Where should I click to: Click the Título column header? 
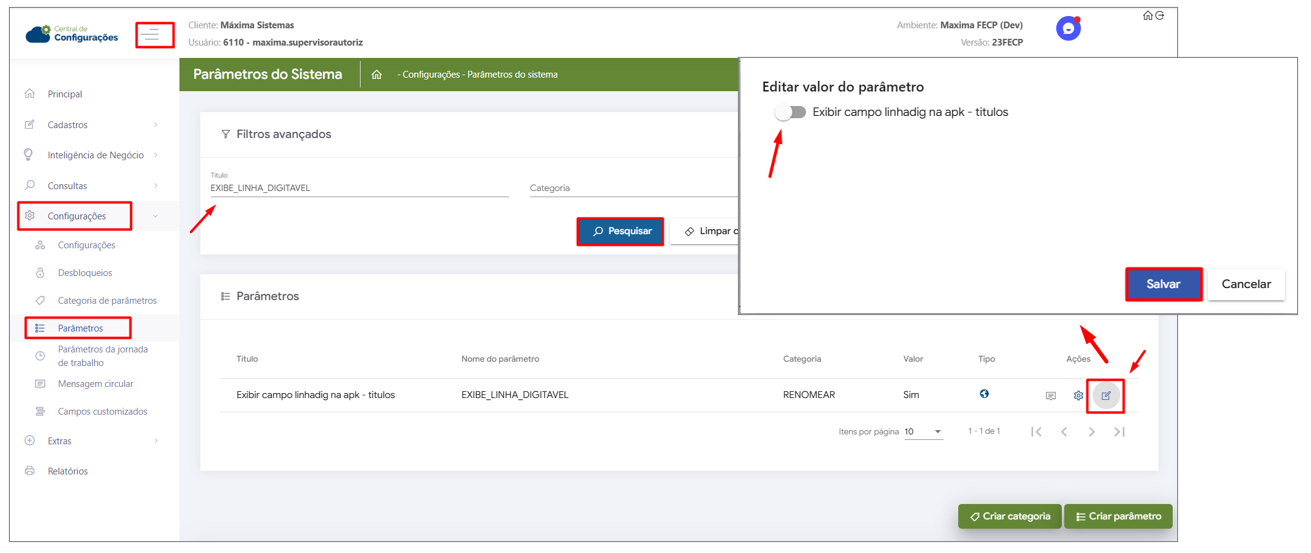[247, 359]
